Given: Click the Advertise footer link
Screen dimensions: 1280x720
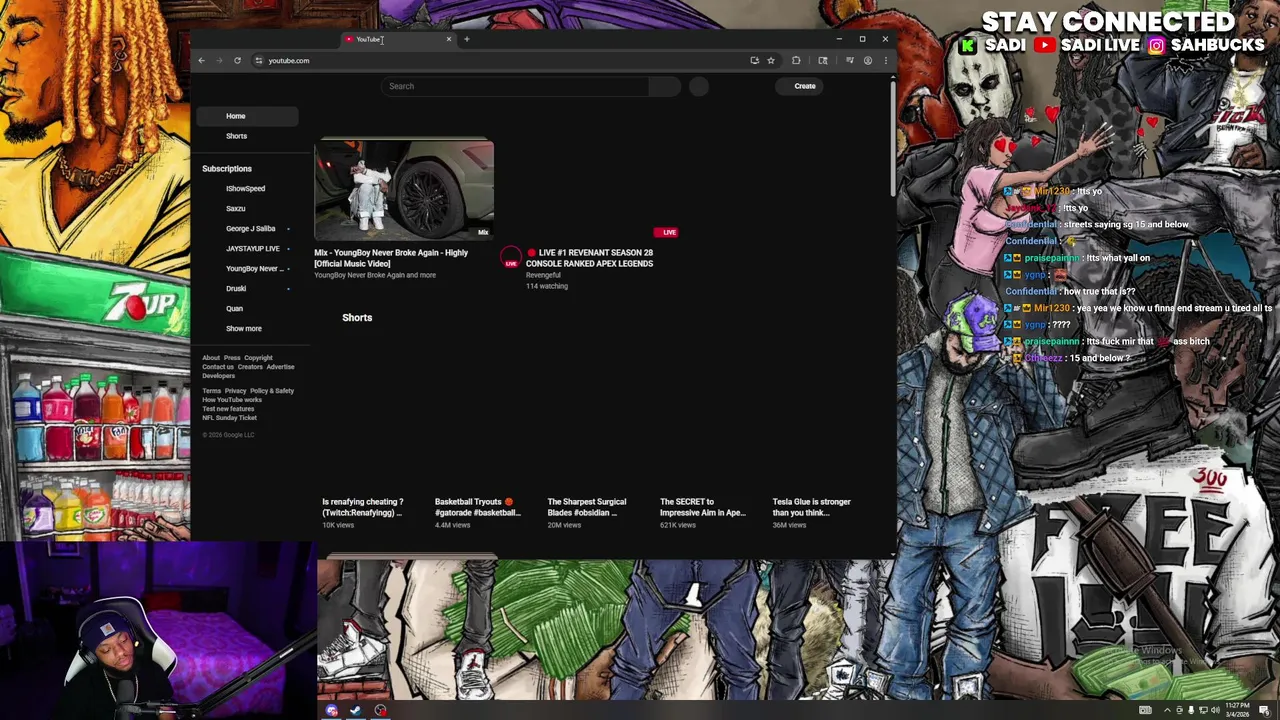Looking at the screenshot, I should click(280, 367).
